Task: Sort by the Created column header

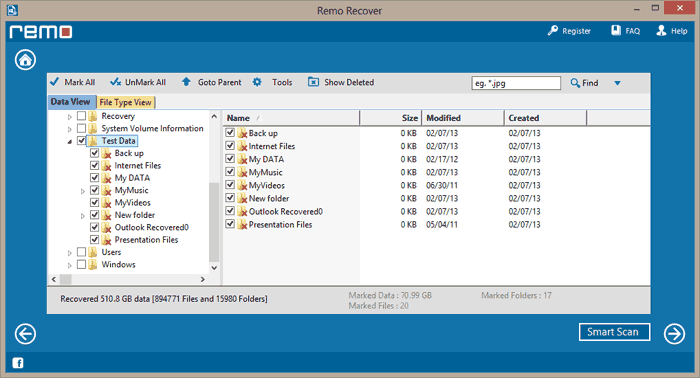Action: (546, 118)
